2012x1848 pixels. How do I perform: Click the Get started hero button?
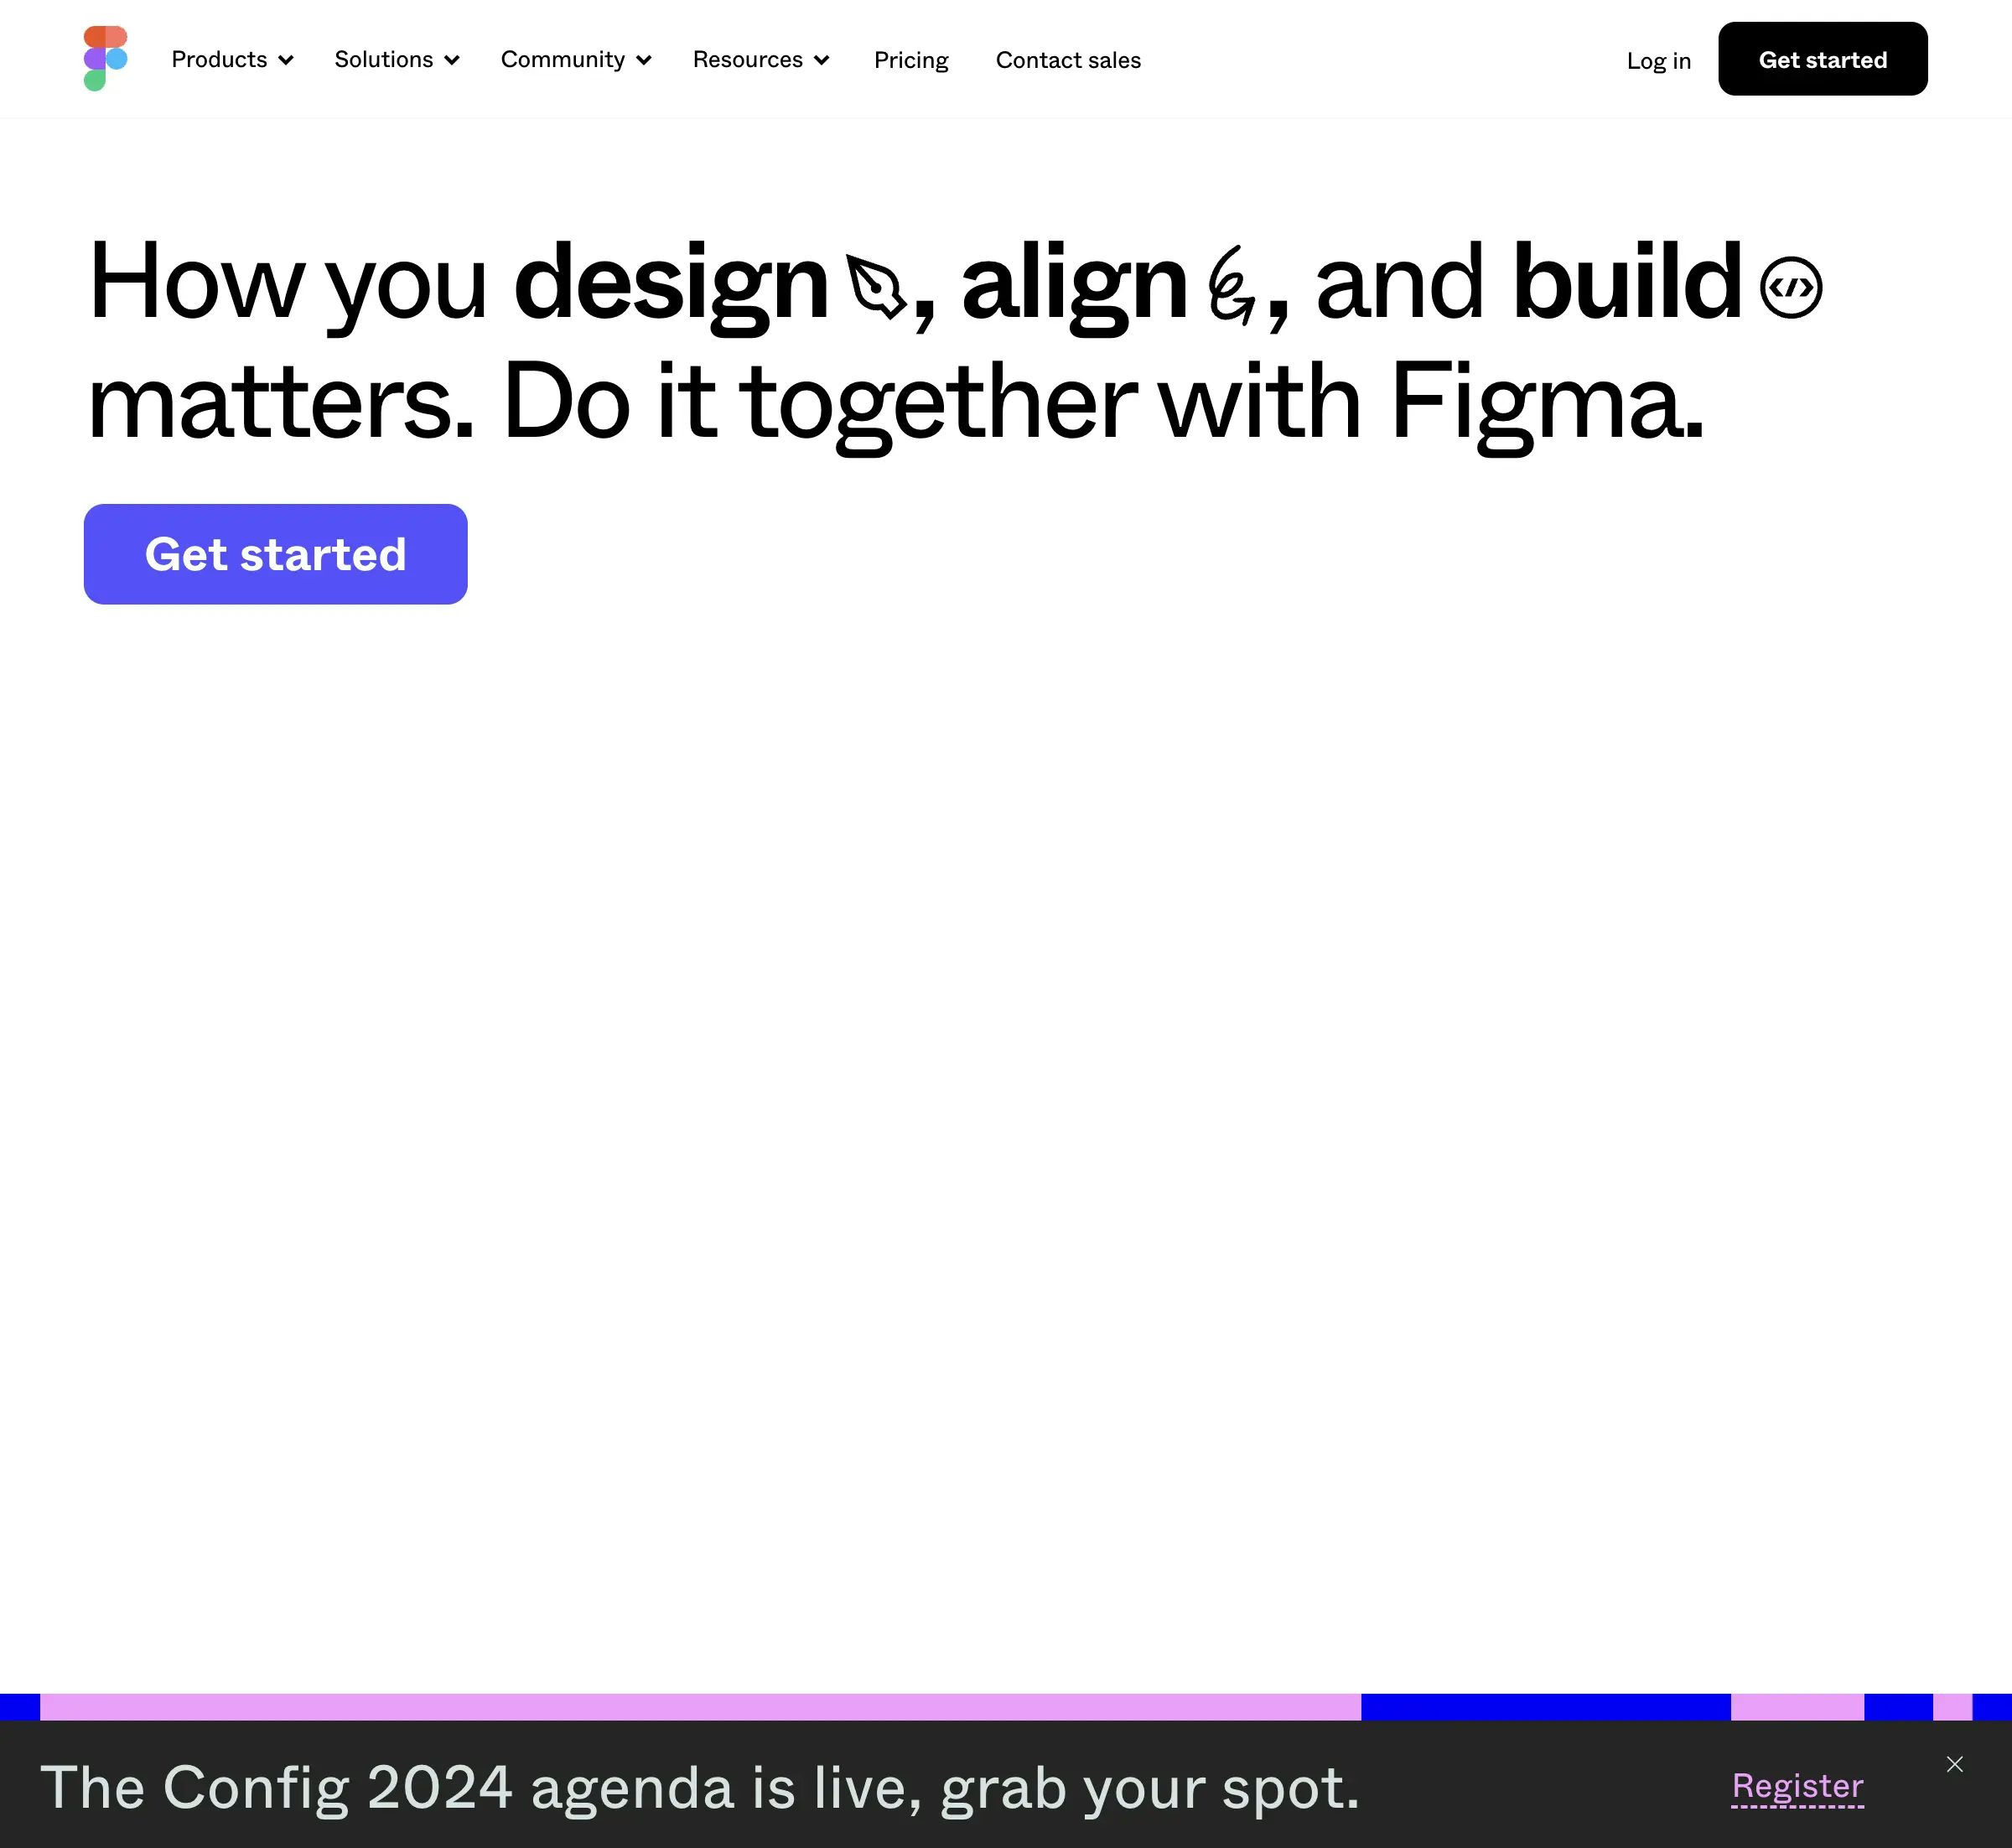[275, 553]
